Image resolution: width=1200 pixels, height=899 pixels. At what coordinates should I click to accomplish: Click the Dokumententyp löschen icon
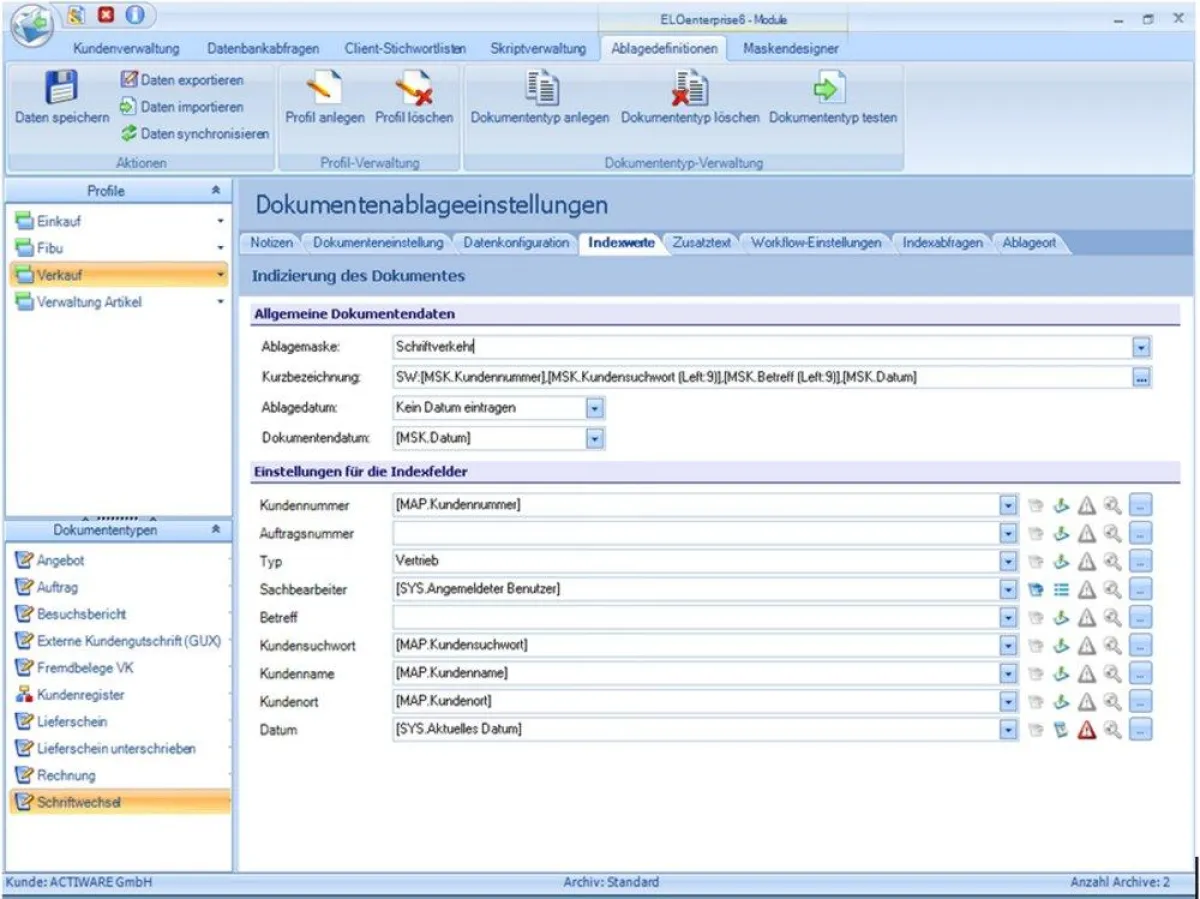690,88
